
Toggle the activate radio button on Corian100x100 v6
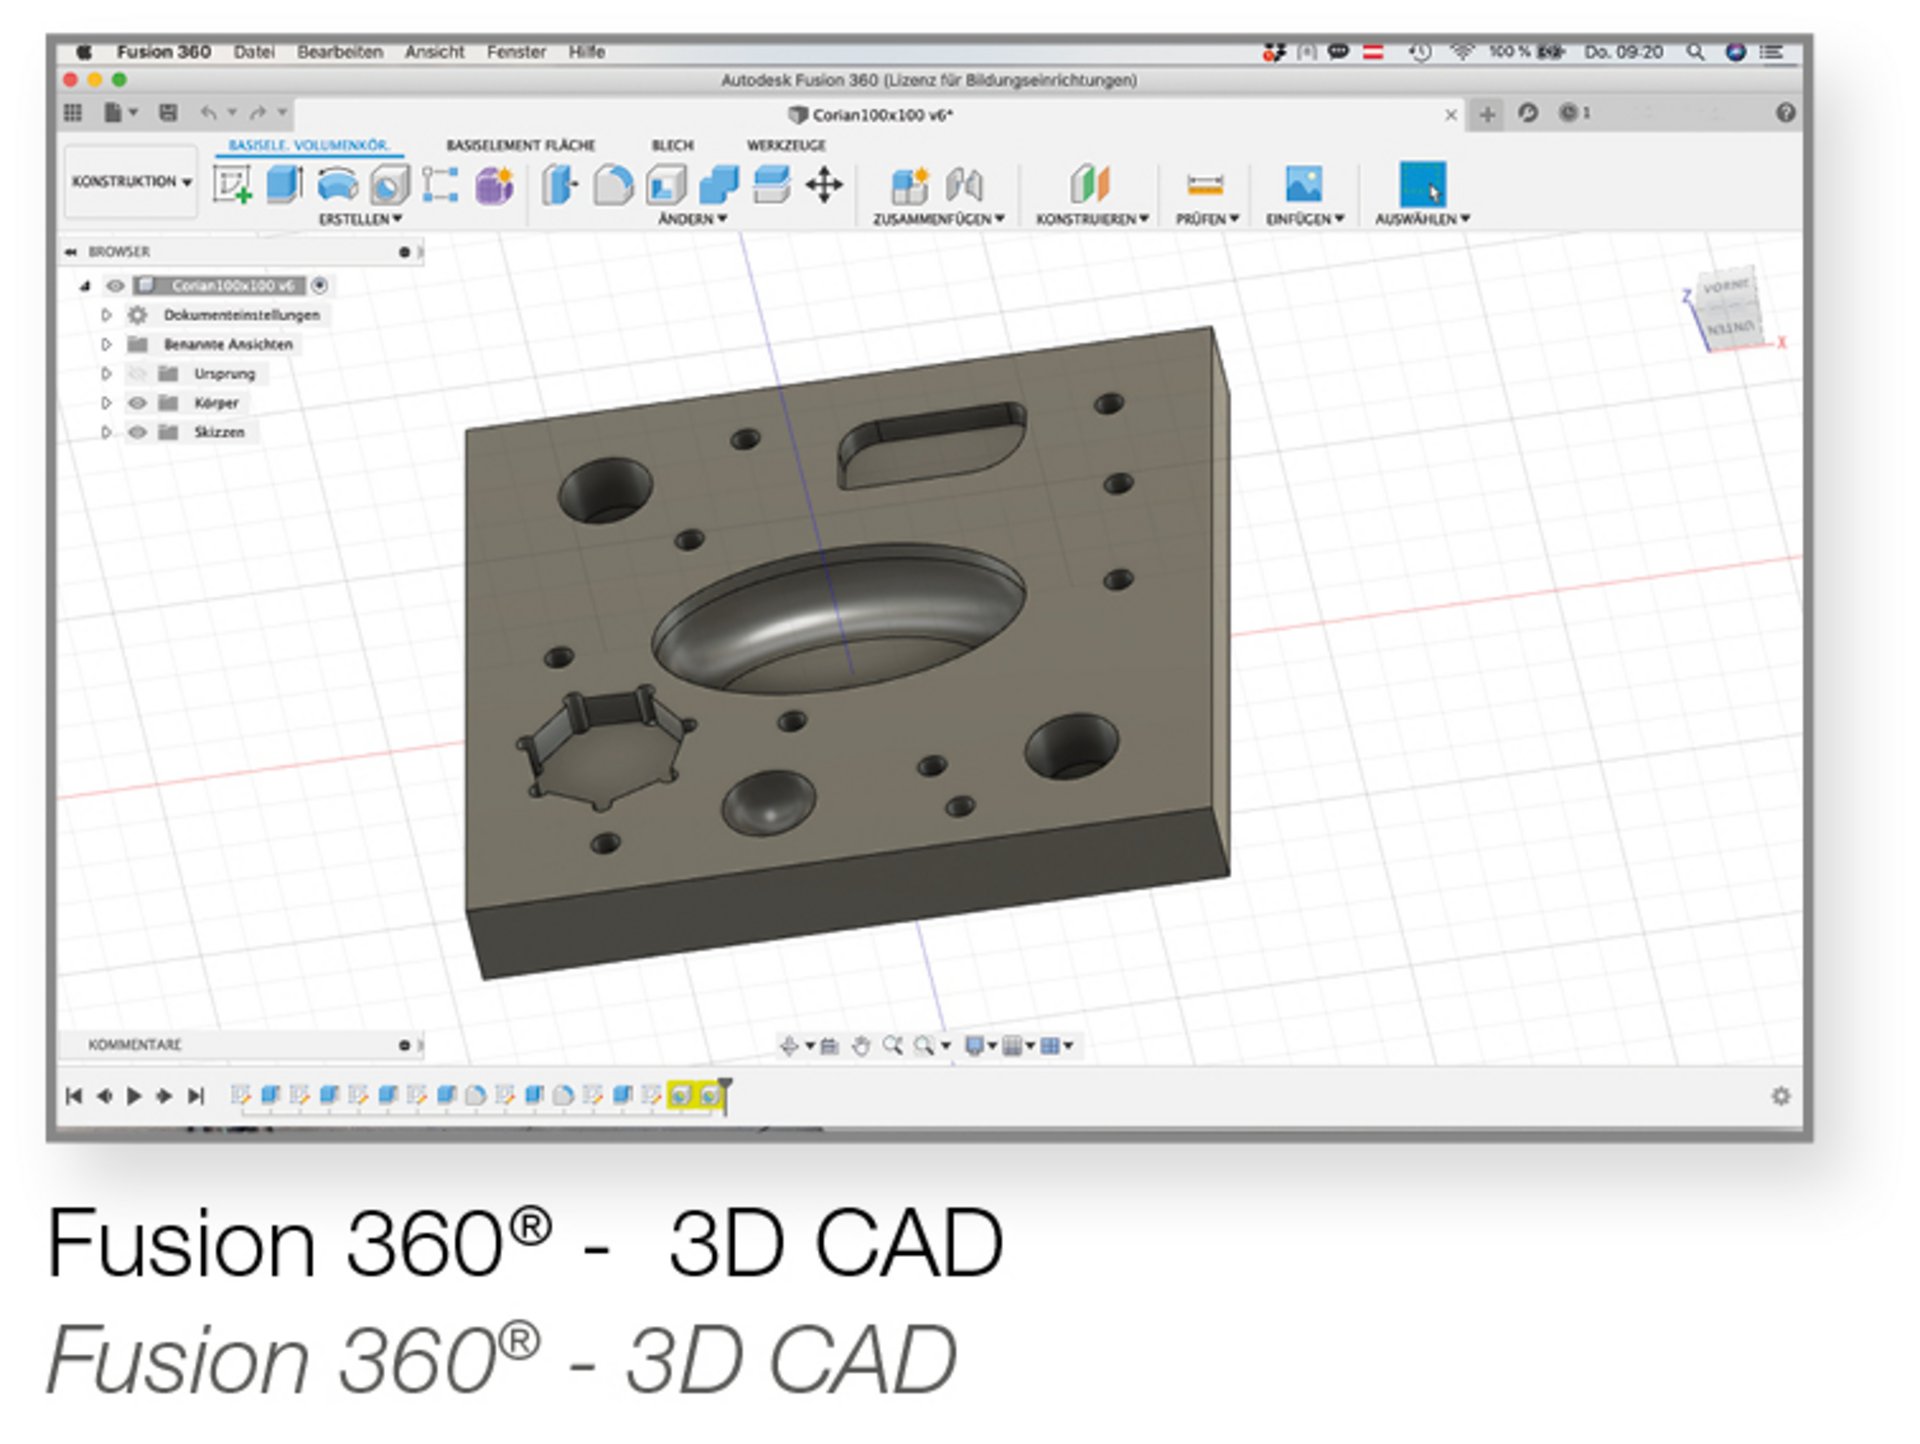point(319,286)
